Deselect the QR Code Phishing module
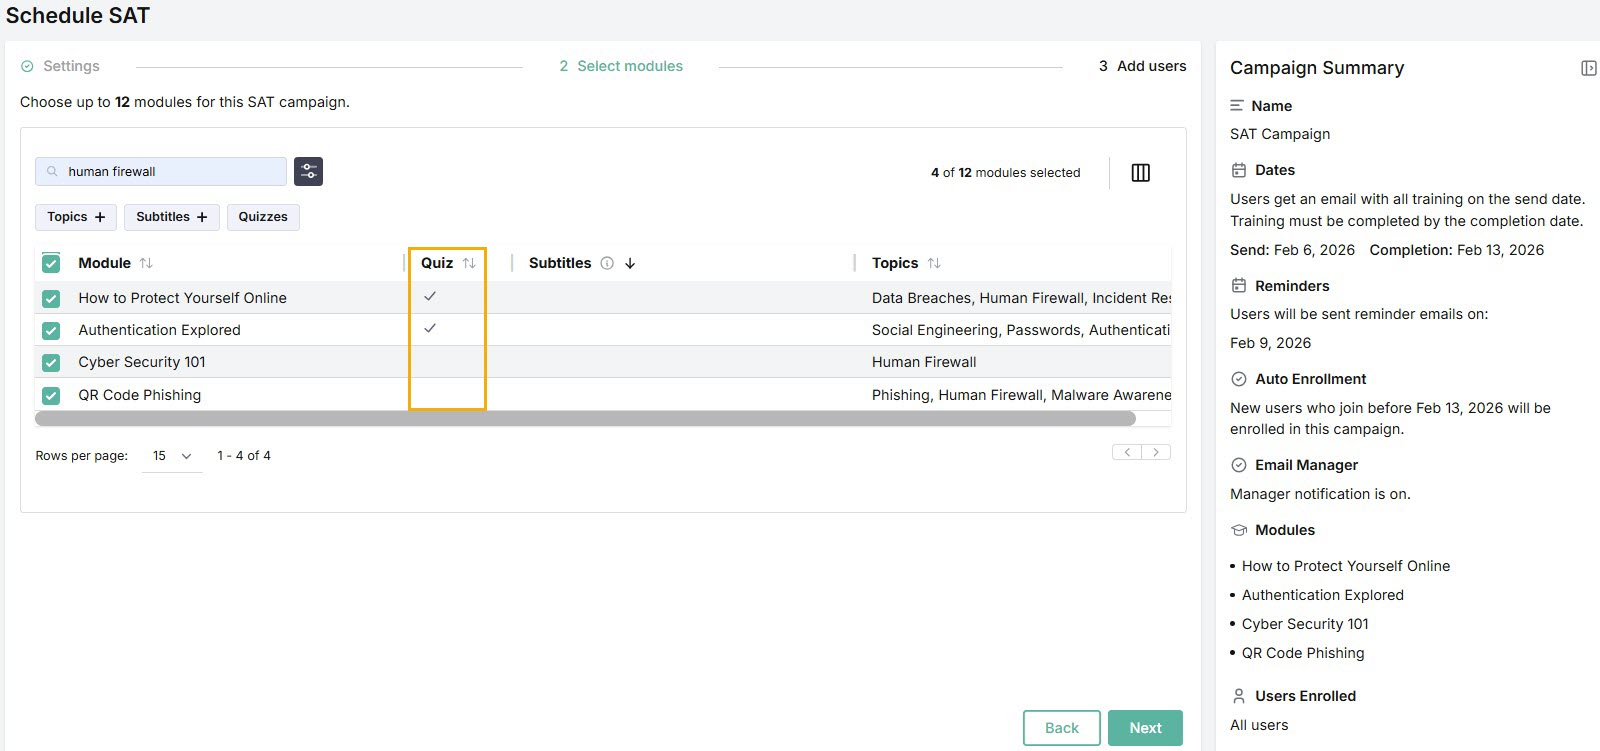 tap(51, 395)
